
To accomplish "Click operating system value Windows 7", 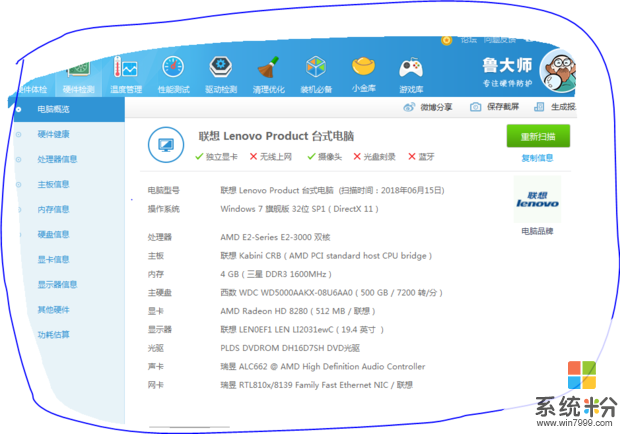I will pyautogui.click(x=299, y=209).
